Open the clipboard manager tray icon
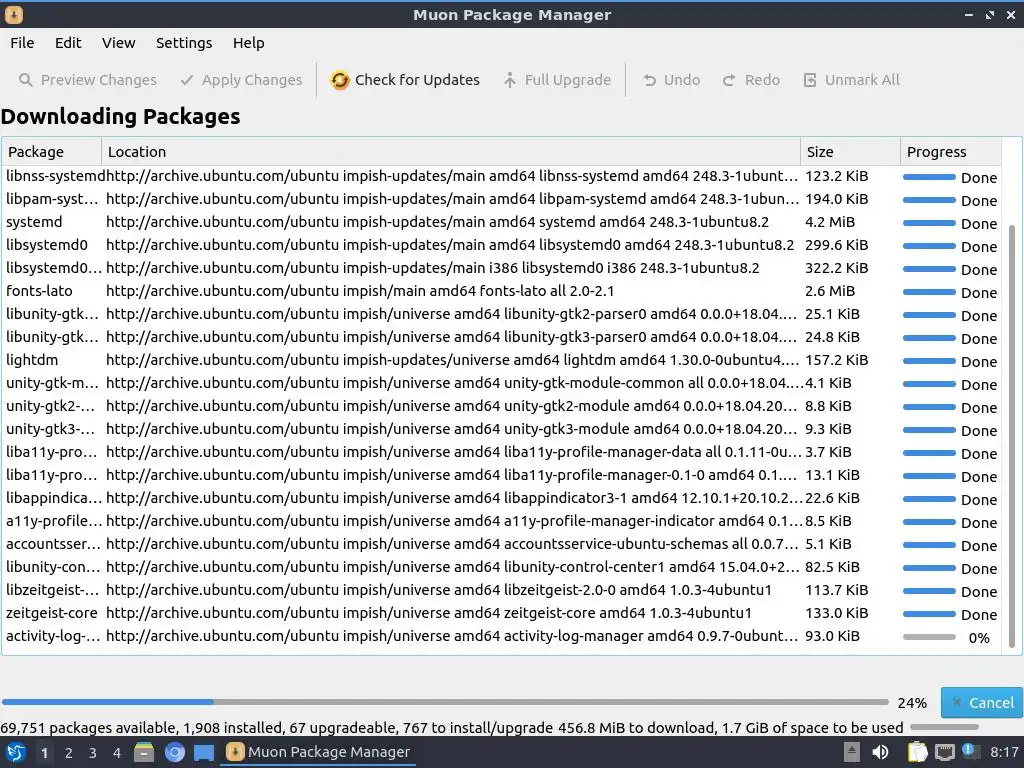This screenshot has width=1024, height=768. (x=918, y=752)
